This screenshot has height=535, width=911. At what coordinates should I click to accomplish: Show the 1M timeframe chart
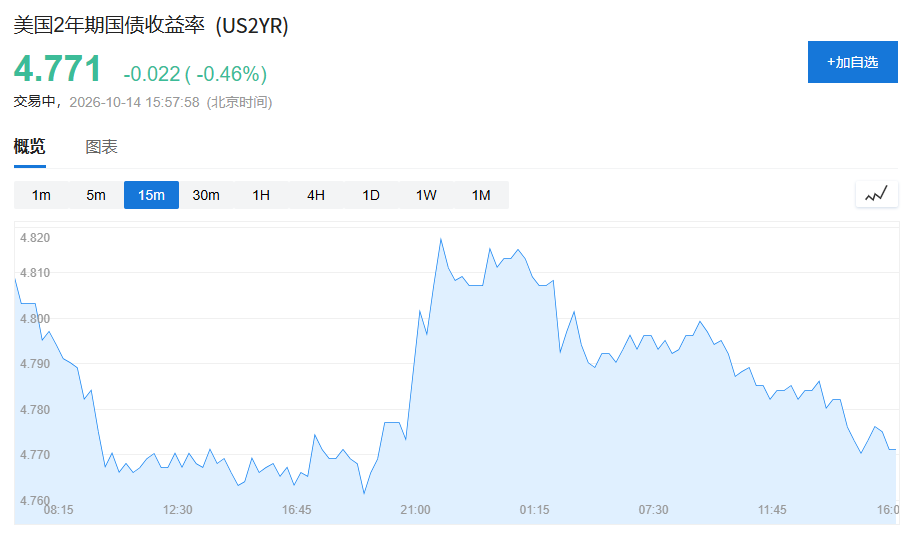click(481, 195)
